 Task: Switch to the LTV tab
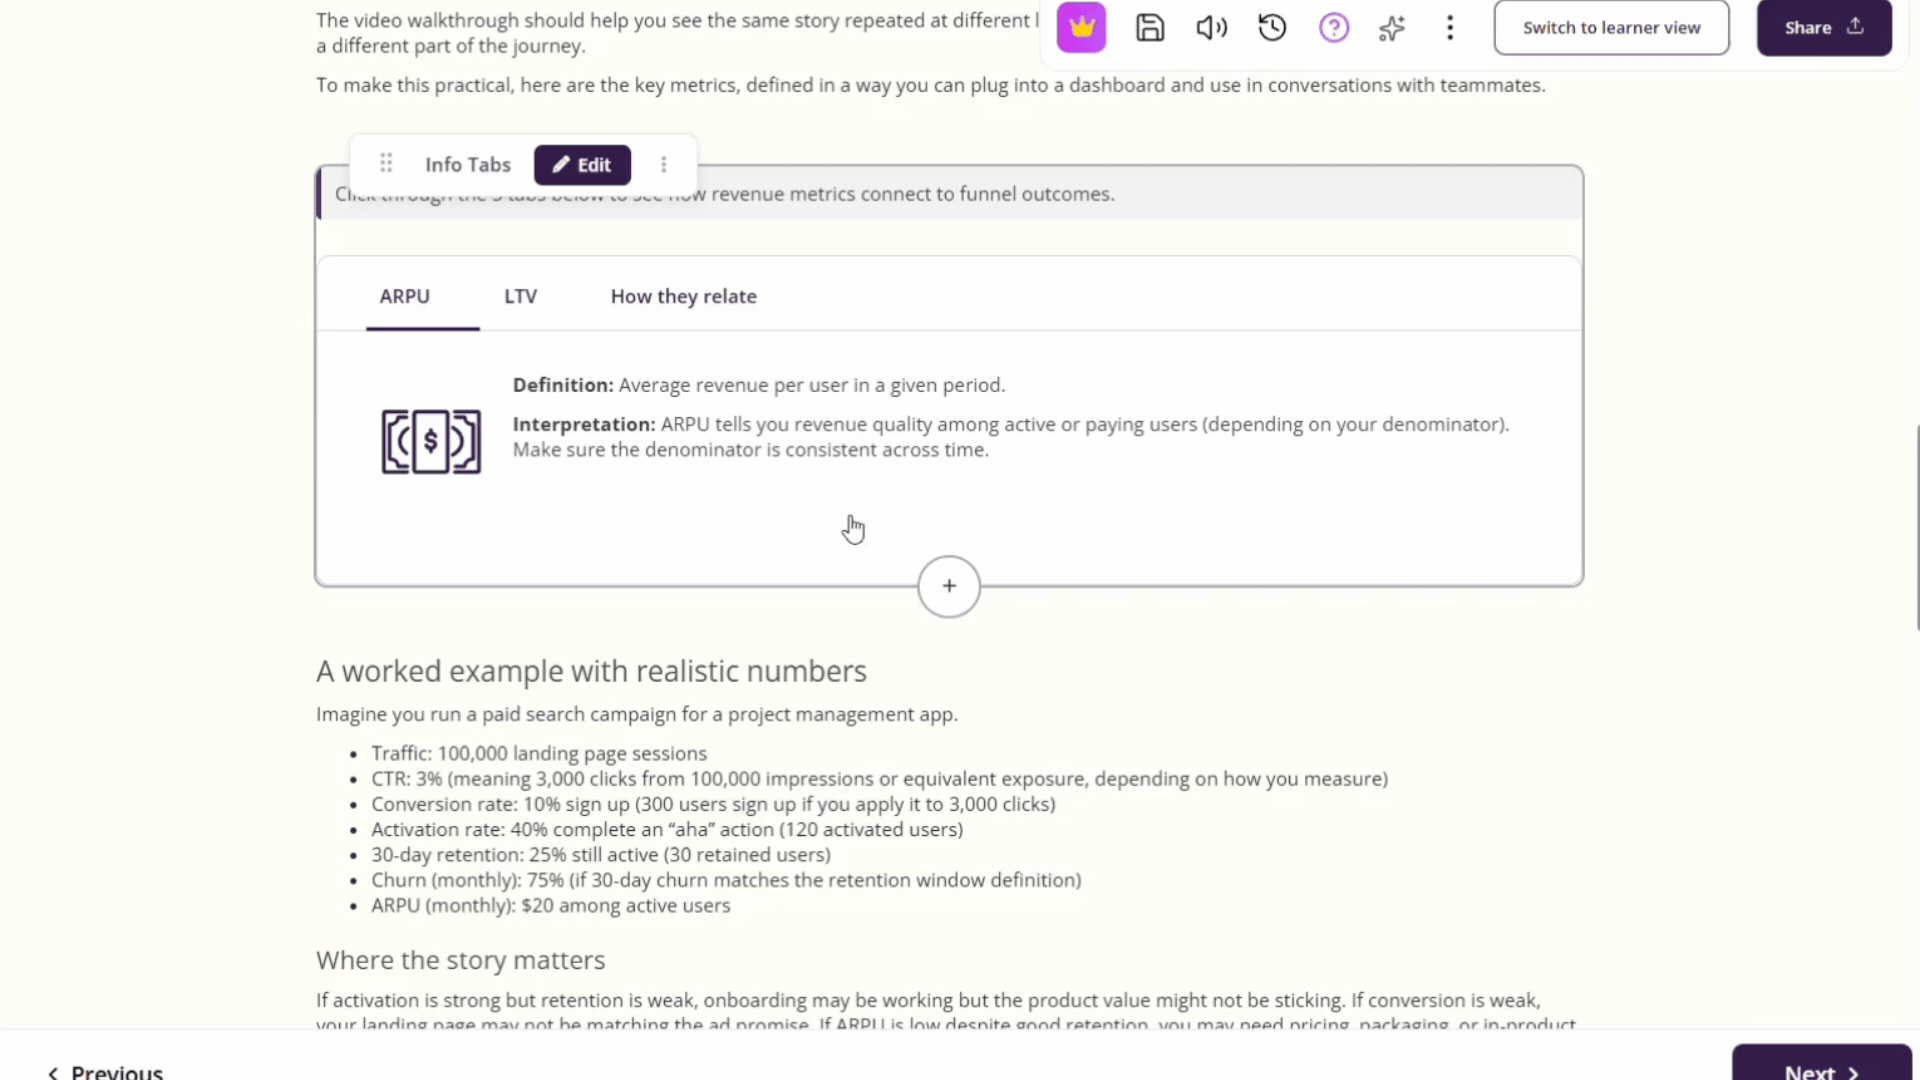pyautogui.click(x=520, y=296)
